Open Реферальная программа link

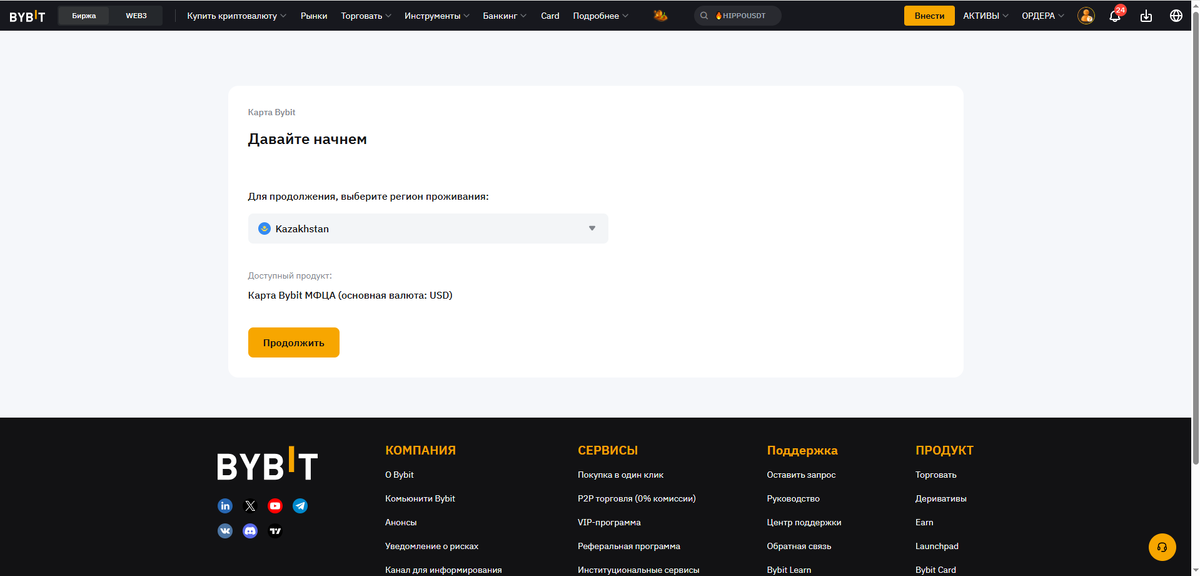tap(629, 546)
